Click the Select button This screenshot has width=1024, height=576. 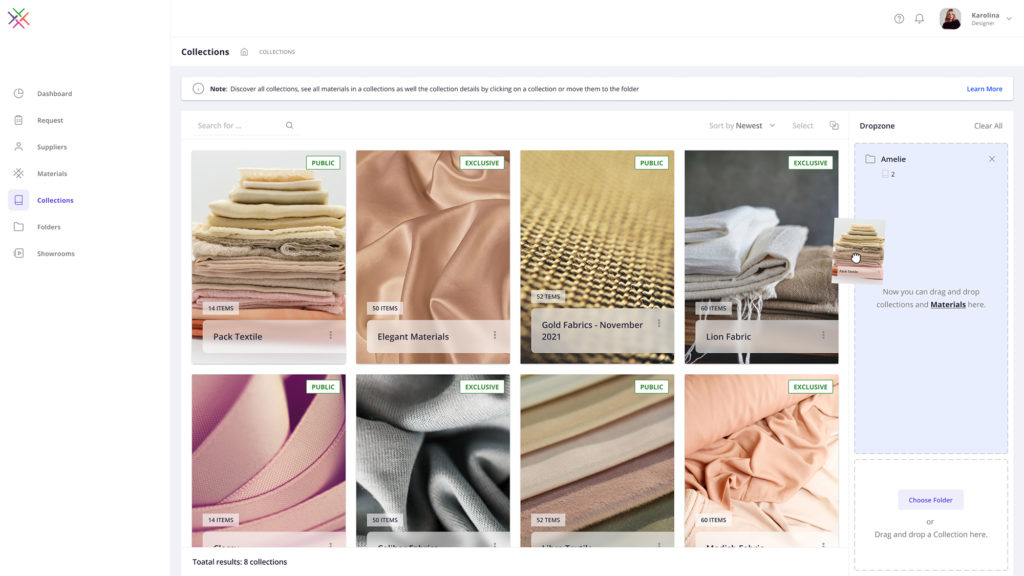click(x=803, y=125)
